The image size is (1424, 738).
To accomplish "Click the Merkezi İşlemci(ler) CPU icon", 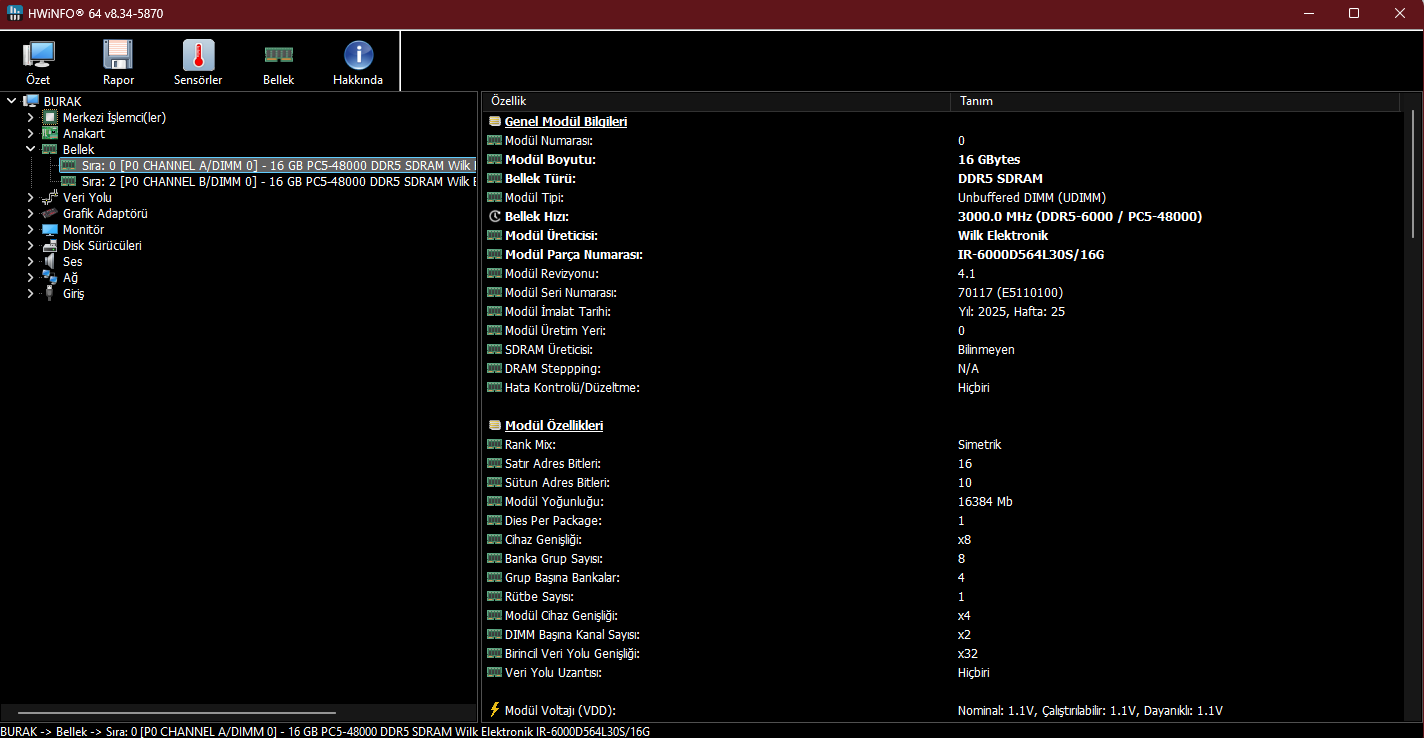I will [50, 117].
